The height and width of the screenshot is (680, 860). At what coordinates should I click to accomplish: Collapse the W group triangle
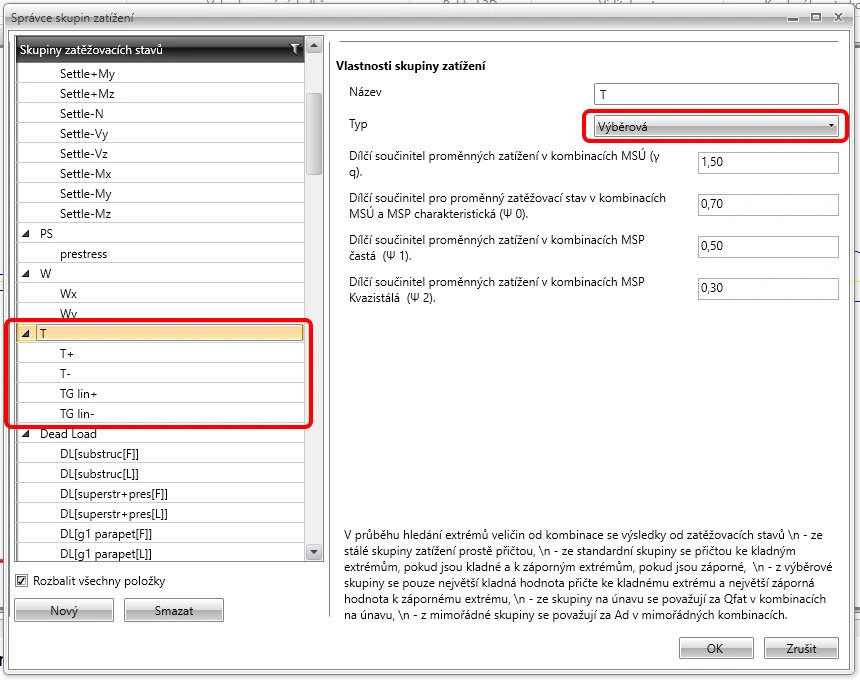25,273
